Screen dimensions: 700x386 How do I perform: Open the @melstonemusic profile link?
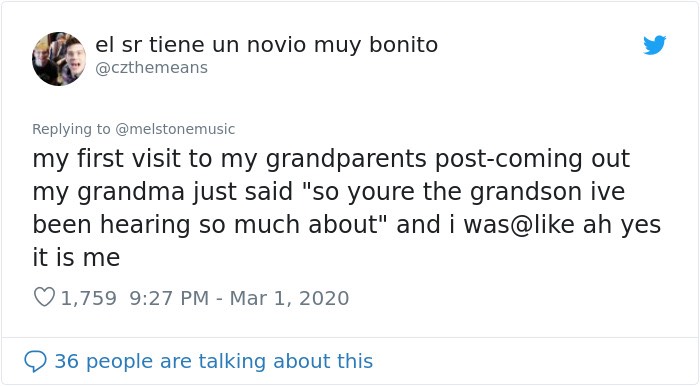pos(175,129)
